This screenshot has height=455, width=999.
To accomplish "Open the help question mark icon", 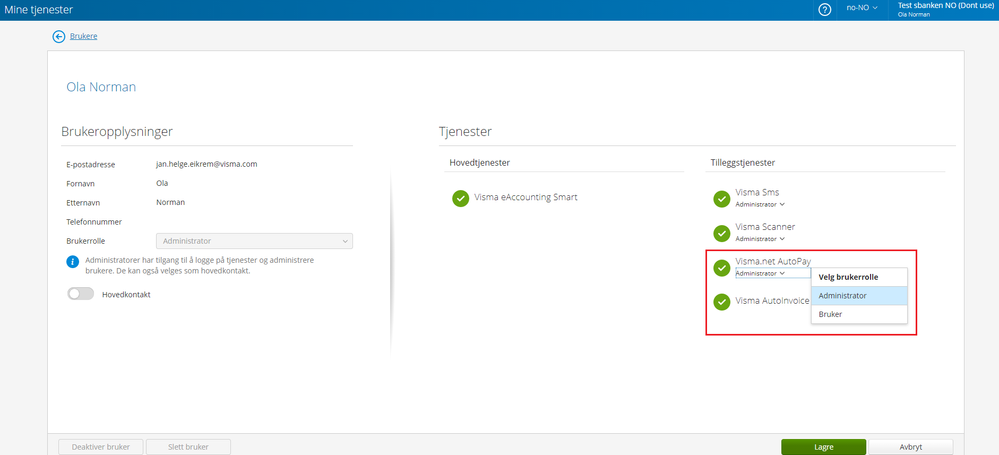I will pyautogui.click(x=824, y=10).
